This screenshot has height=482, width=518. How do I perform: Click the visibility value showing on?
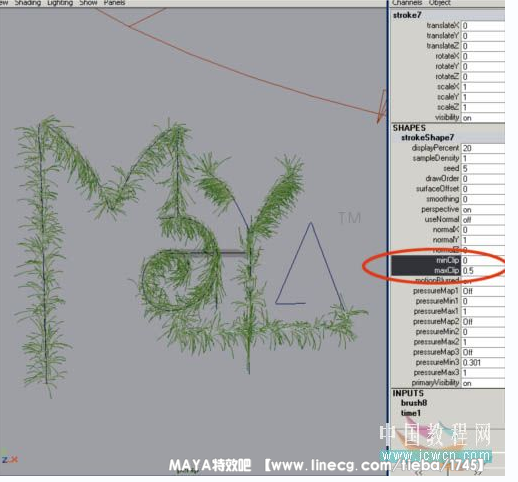pos(483,118)
